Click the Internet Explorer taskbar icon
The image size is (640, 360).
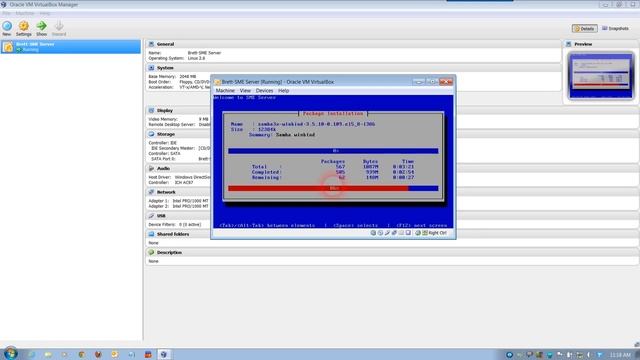pos(31,354)
